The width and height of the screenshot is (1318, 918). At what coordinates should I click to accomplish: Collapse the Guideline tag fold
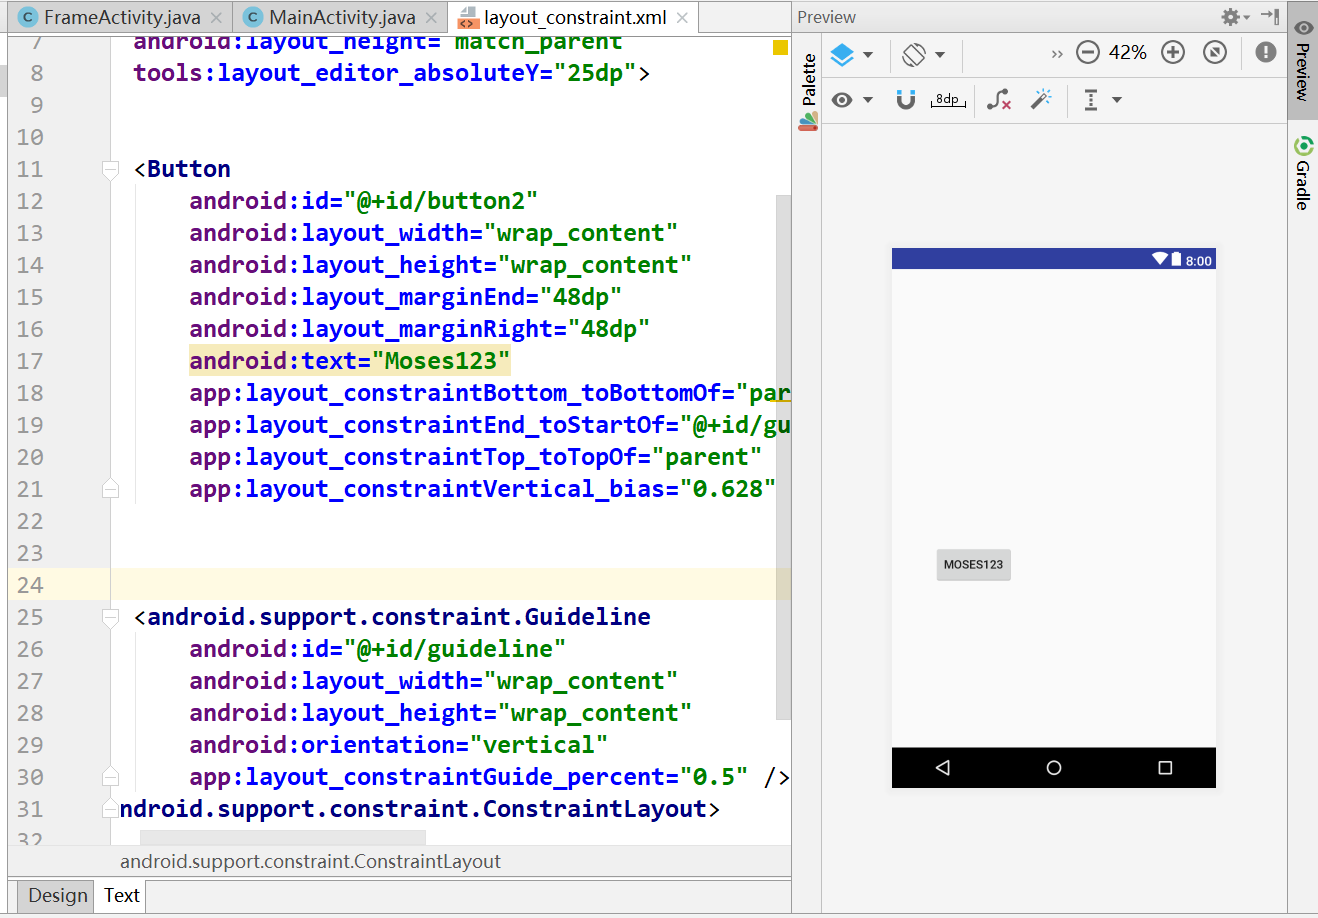click(111, 618)
